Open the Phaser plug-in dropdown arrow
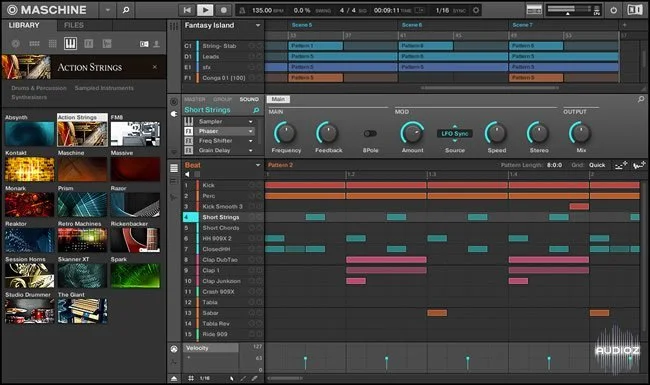 click(251, 131)
